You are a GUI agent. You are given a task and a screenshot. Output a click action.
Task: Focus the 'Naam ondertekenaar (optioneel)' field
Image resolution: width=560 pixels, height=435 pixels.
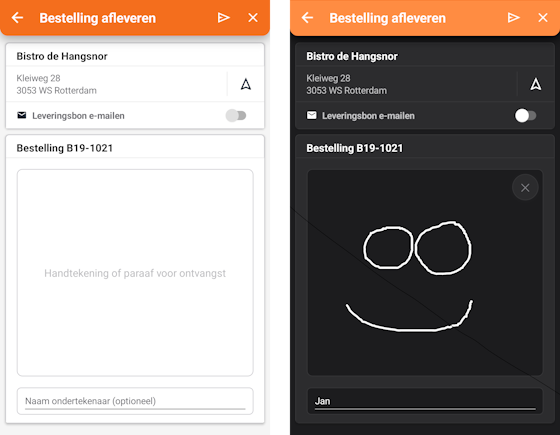click(x=135, y=401)
